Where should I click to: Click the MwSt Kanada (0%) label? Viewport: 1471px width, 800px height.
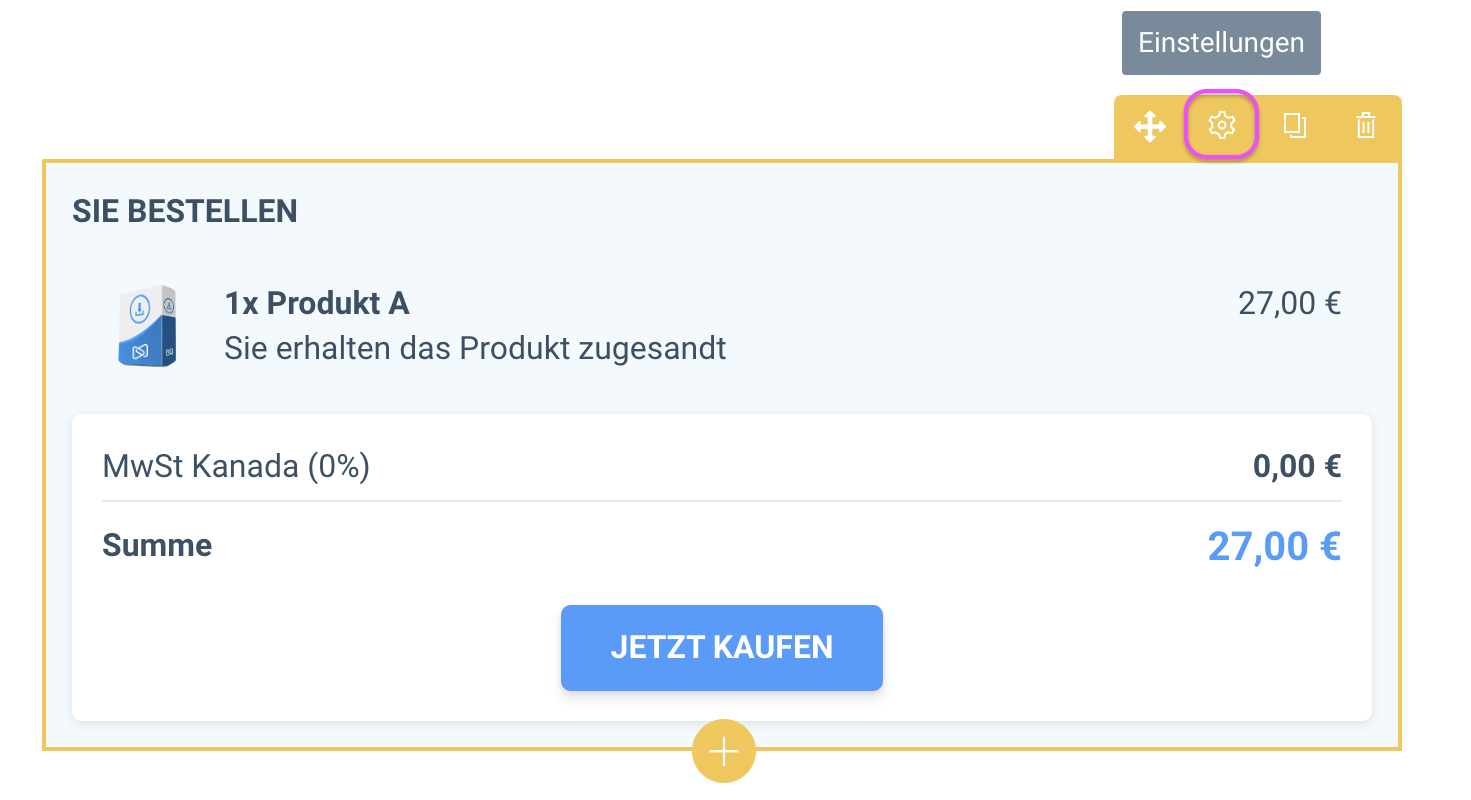[236, 466]
